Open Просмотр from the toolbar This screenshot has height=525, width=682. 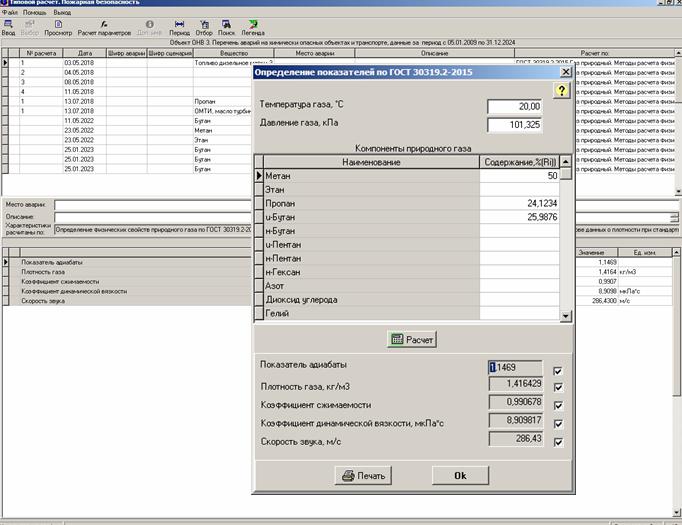tap(58, 27)
